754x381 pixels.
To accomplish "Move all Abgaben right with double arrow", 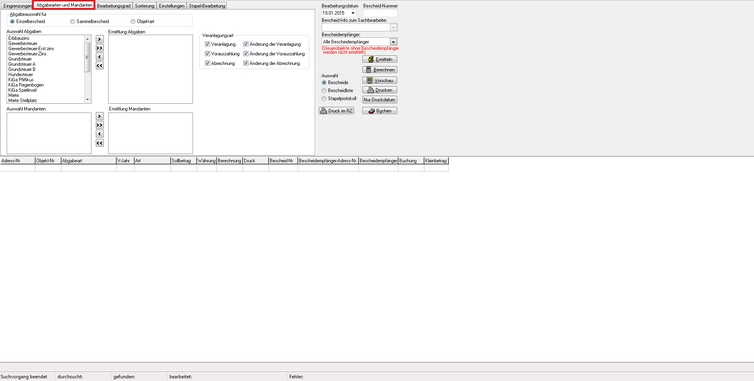I will 100,48.
